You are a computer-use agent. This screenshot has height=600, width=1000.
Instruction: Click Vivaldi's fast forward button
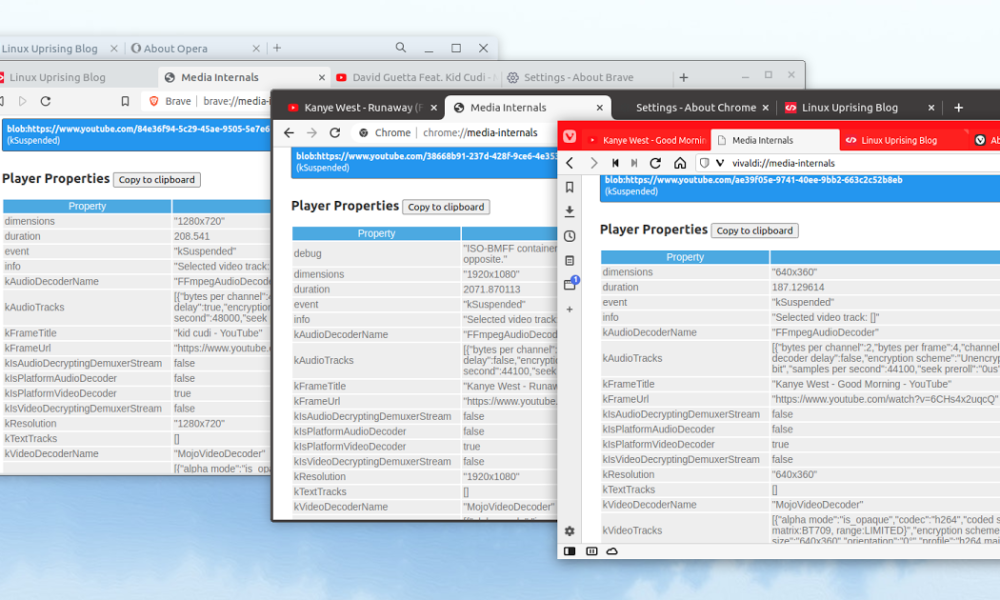(x=634, y=163)
